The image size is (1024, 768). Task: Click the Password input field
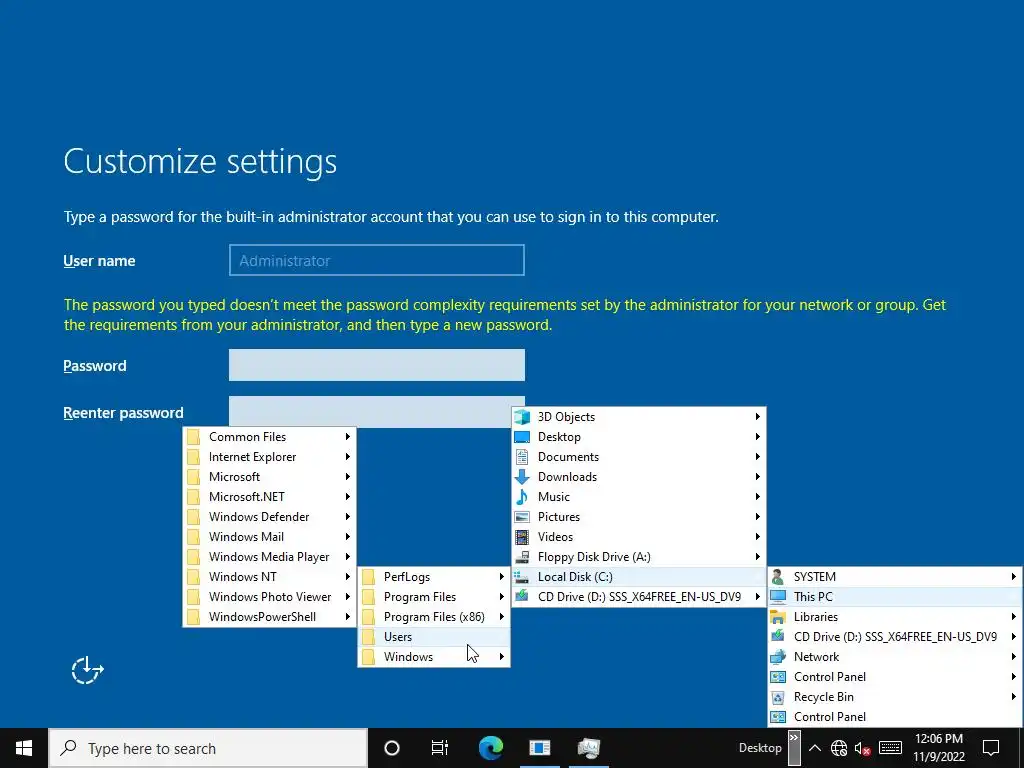point(377,365)
